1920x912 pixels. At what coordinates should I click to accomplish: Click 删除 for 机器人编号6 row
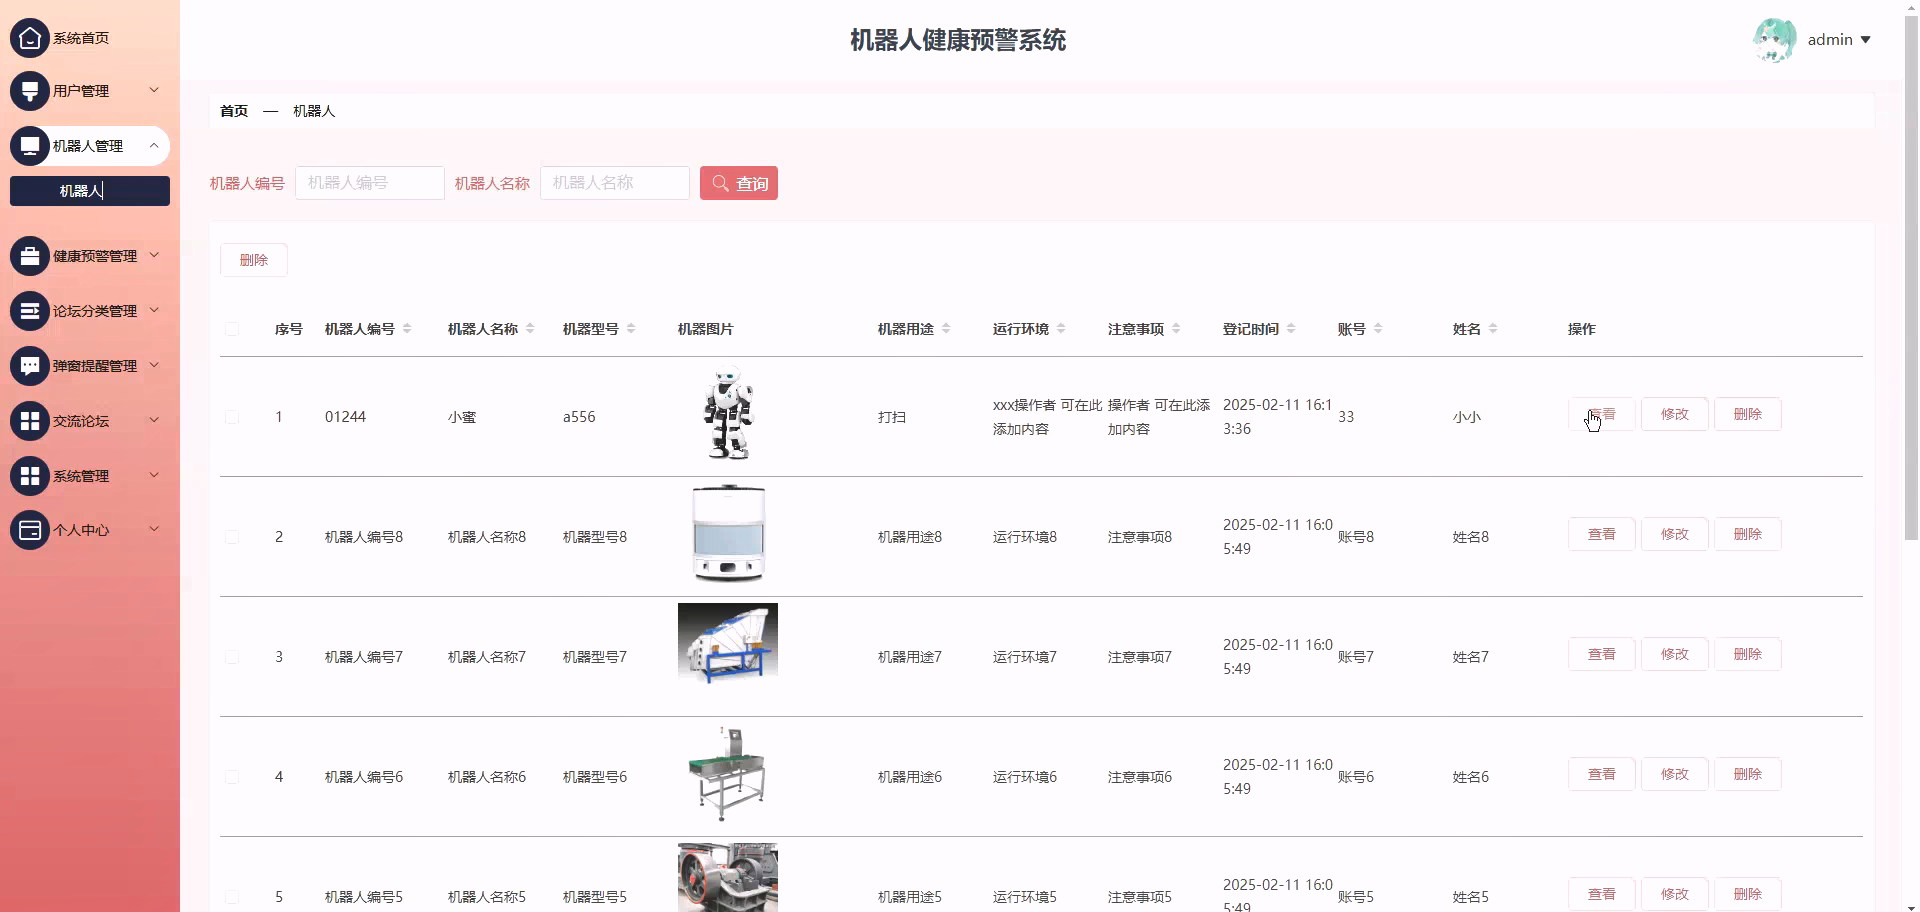pyautogui.click(x=1748, y=774)
